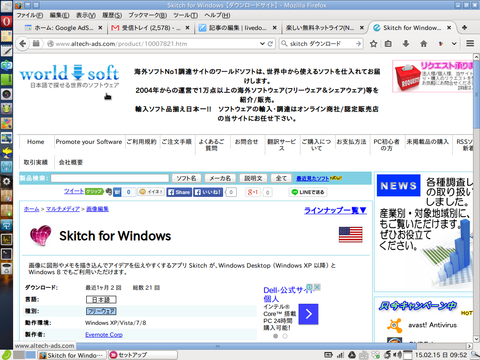Image resolution: width=480 pixels, height=360 pixels.
Task: Open the マルチメディア breadcrumb link
Action: (x=63, y=209)
